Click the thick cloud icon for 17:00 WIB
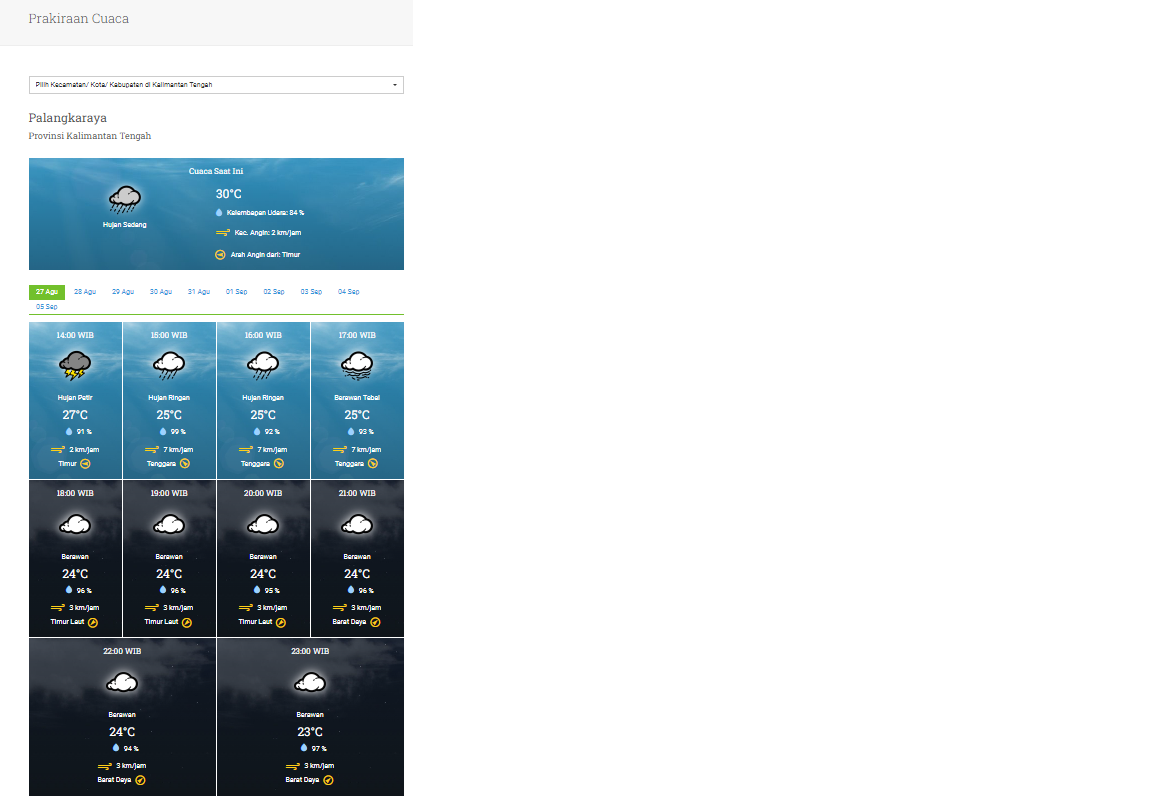The height and width of the screenshot is (802, 1152). pyautogui.click(x=357, y=365)
